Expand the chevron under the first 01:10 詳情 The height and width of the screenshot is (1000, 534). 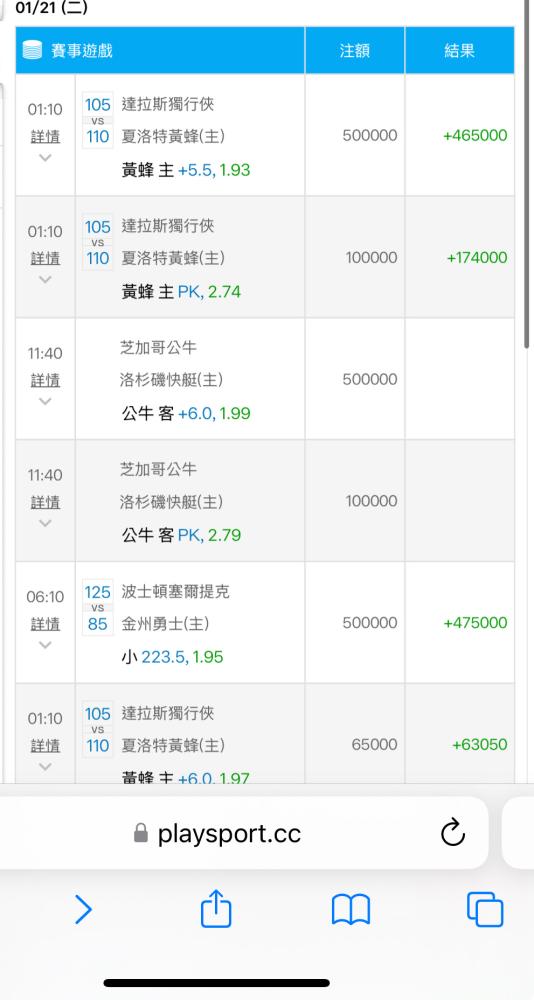point(45,158)
